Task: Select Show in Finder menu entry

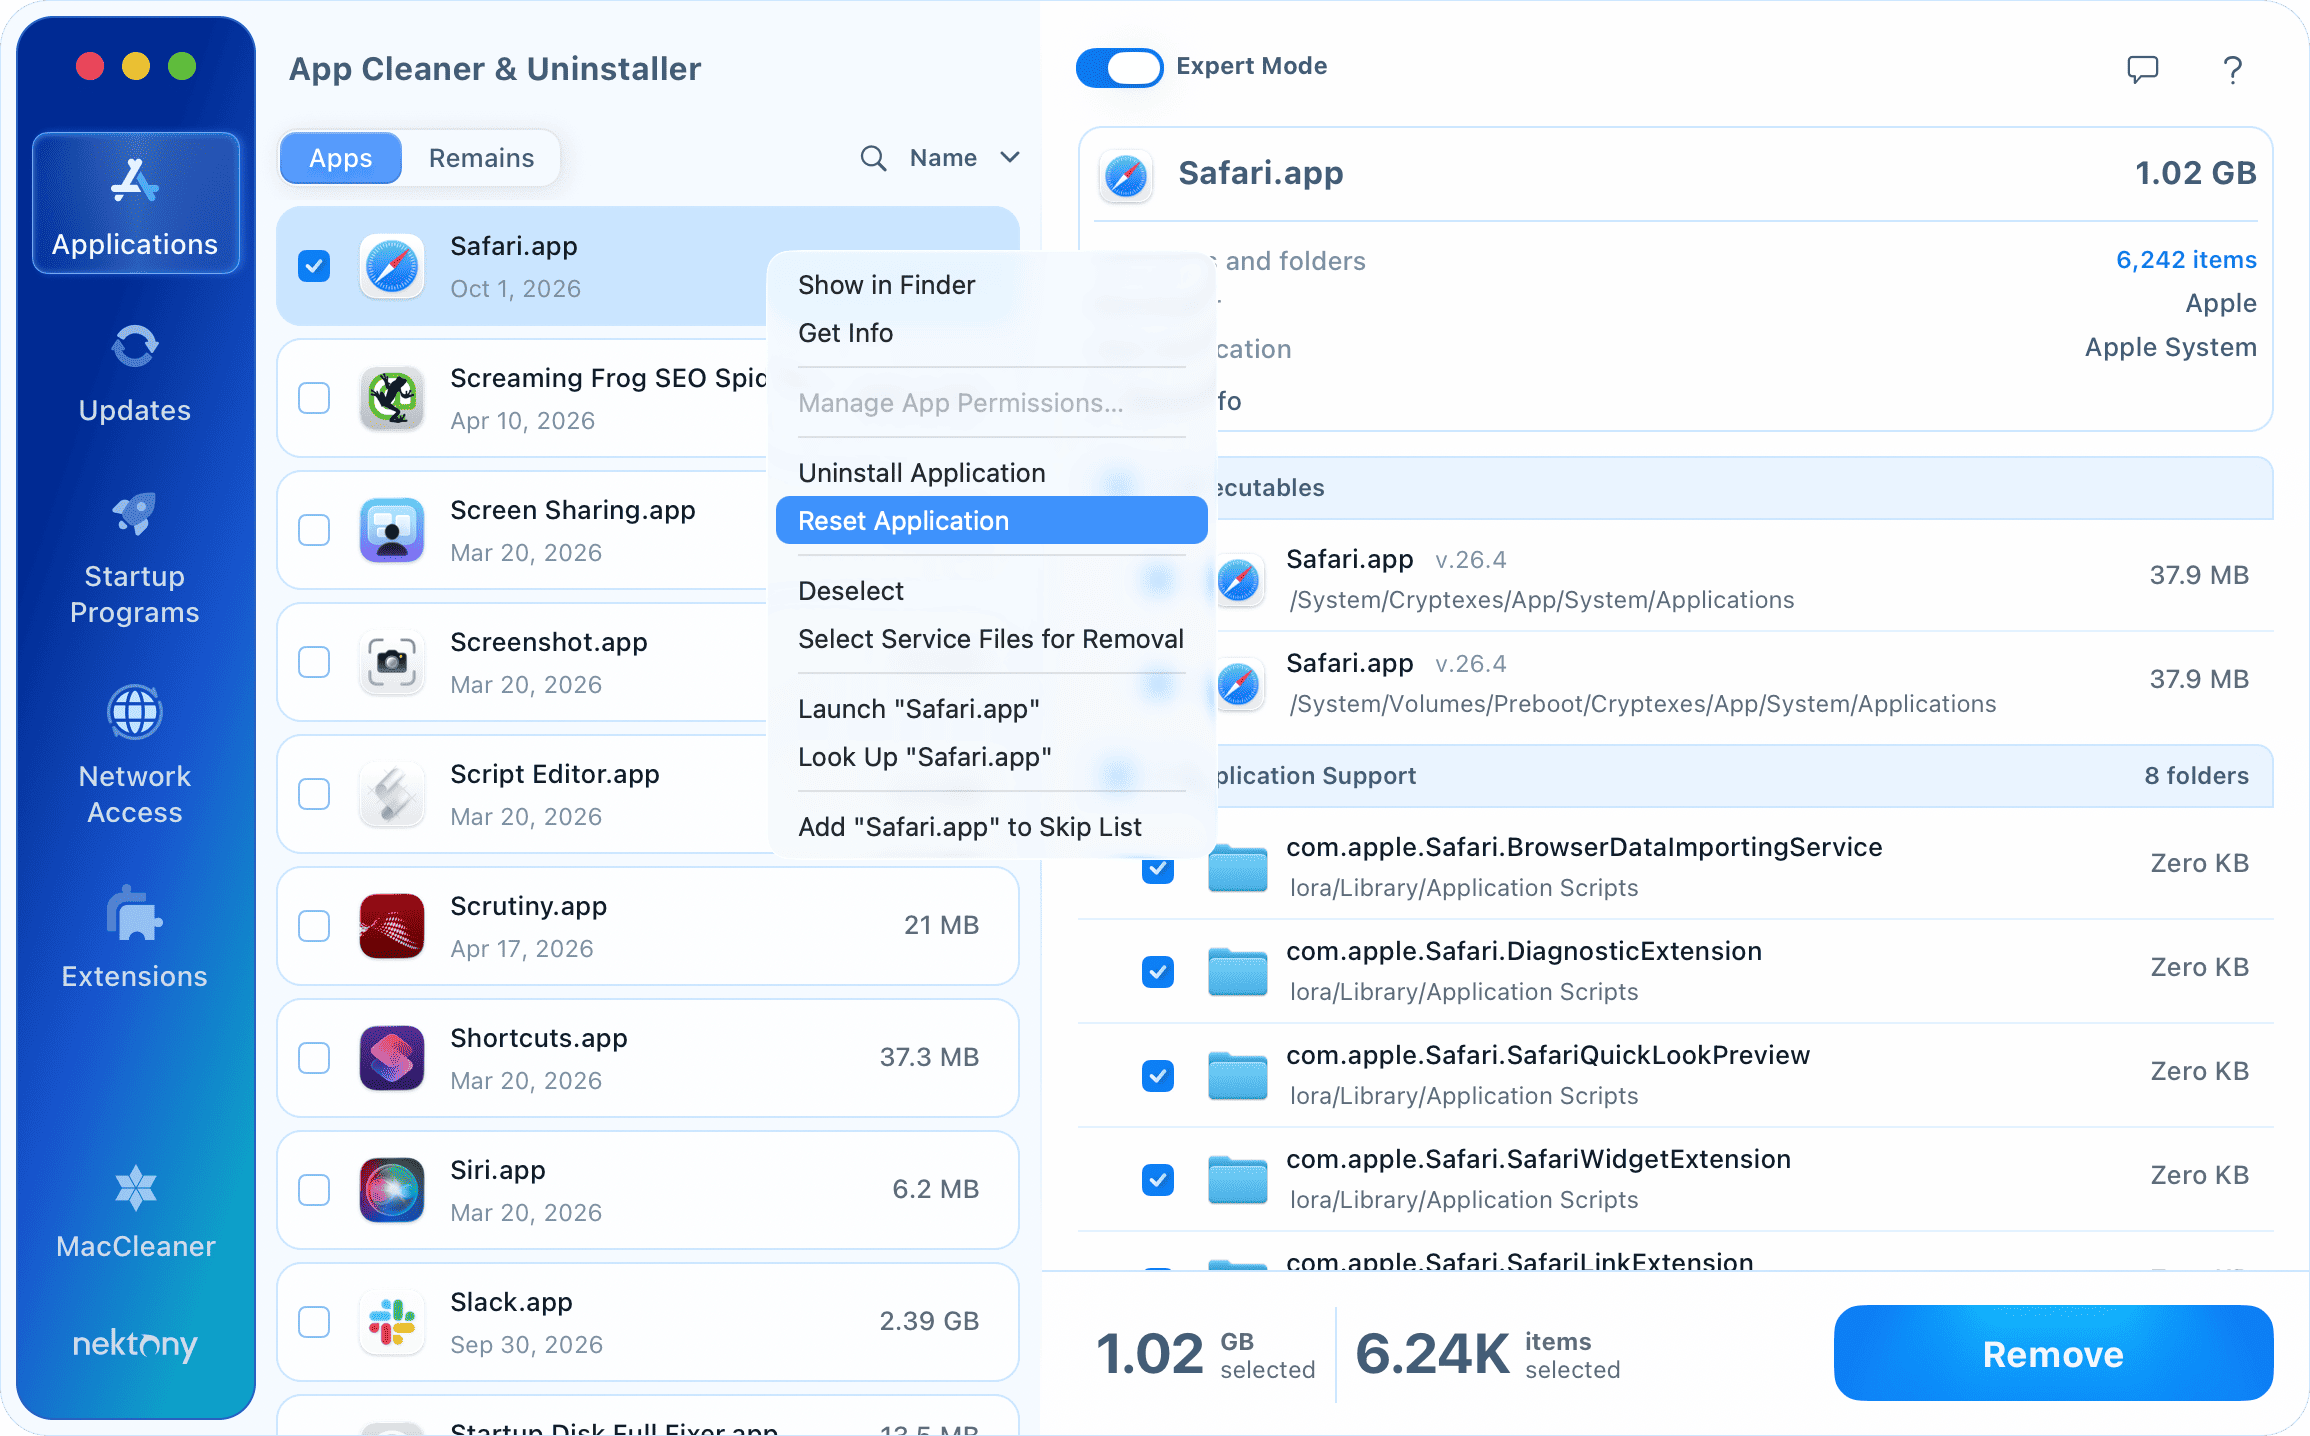Action: point(991,285)
